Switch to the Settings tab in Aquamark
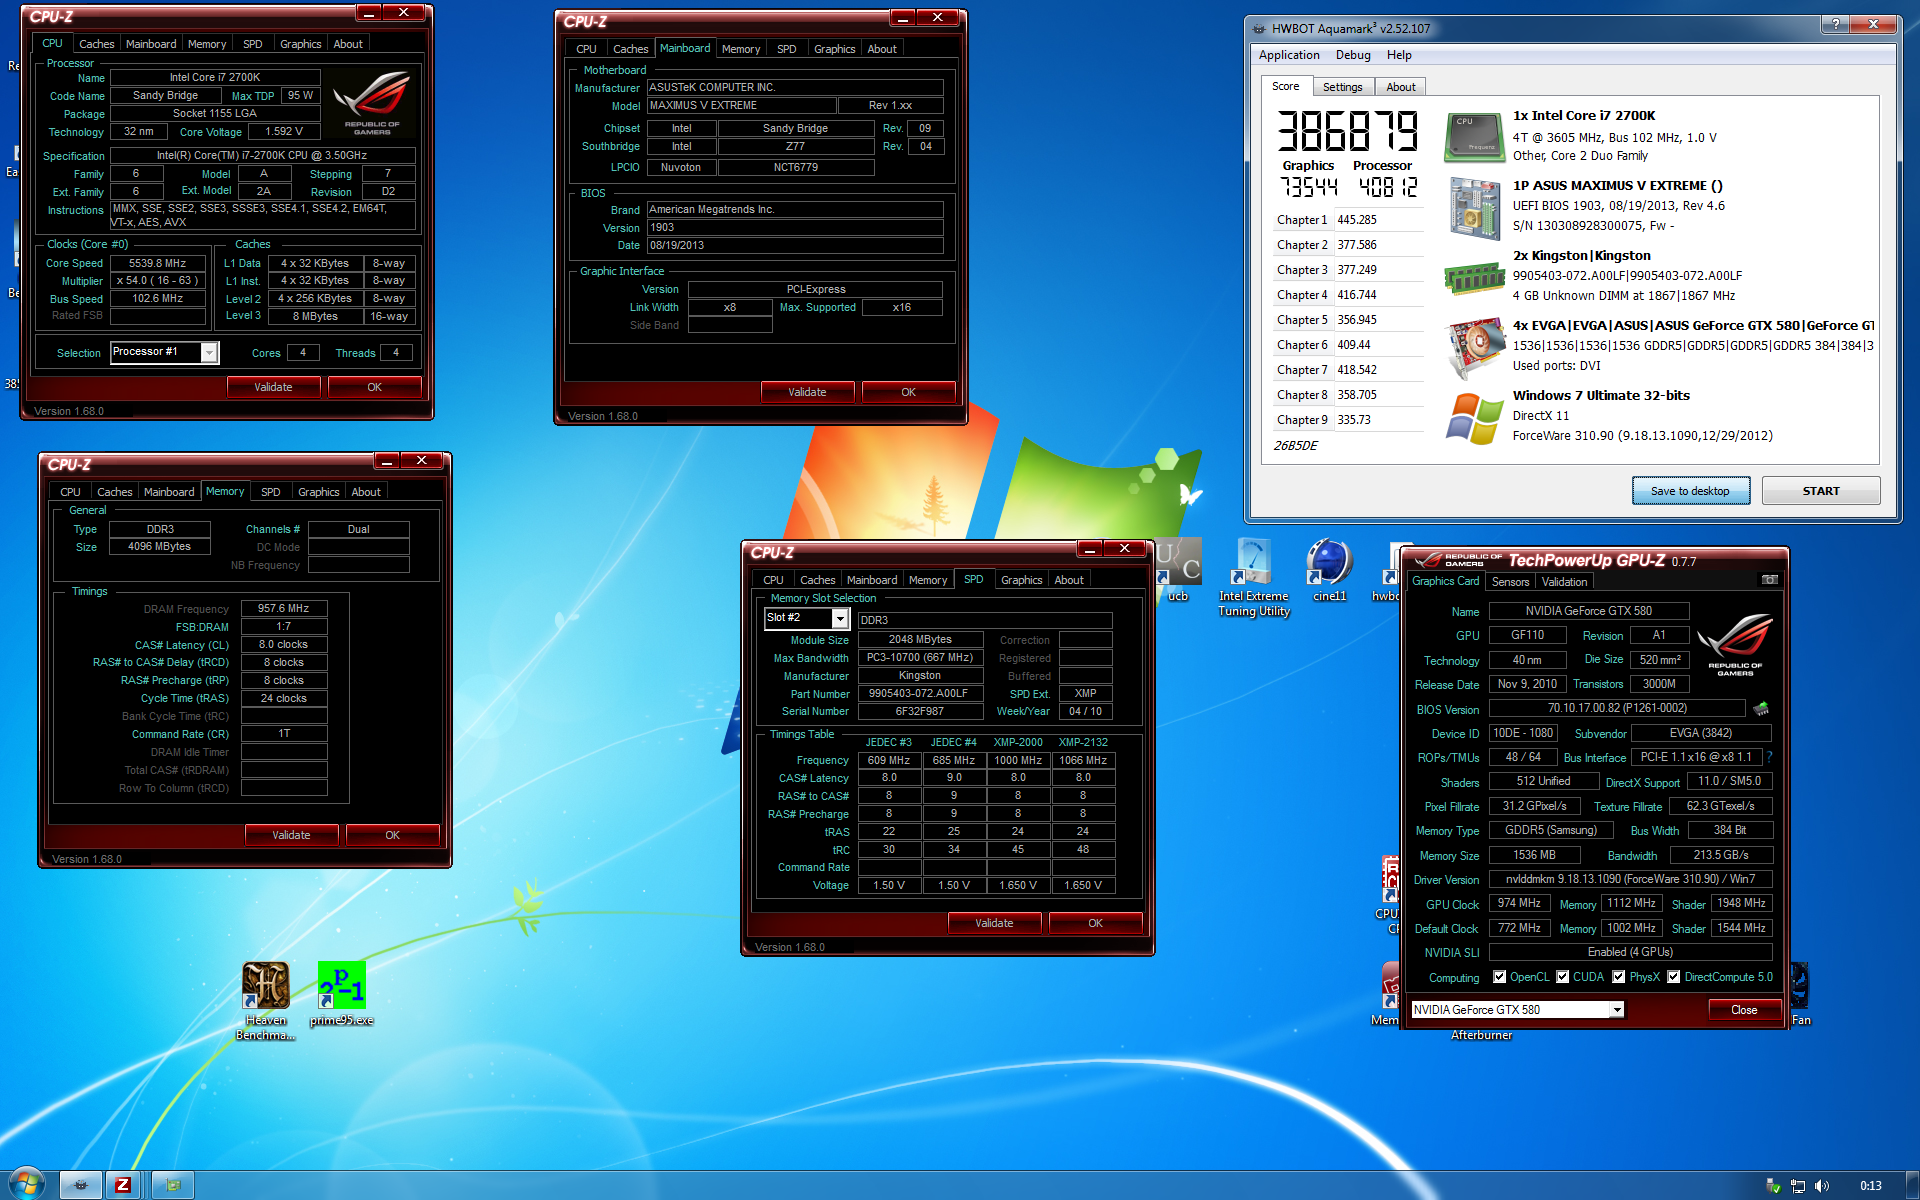This screenshot has height=1200, width=1920. tap(1342, 87)
